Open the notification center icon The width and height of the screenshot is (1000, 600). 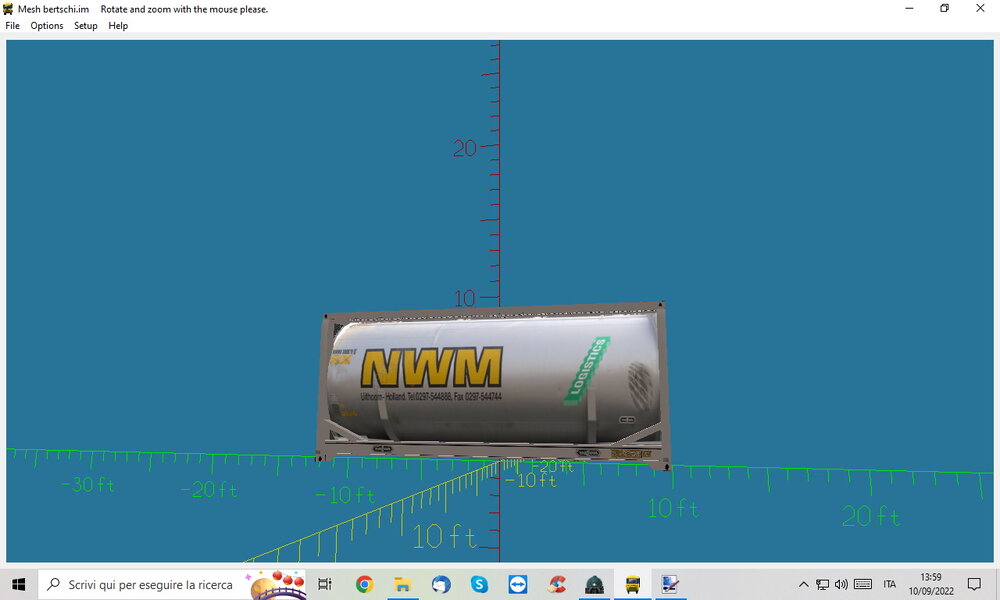(974, 584)
